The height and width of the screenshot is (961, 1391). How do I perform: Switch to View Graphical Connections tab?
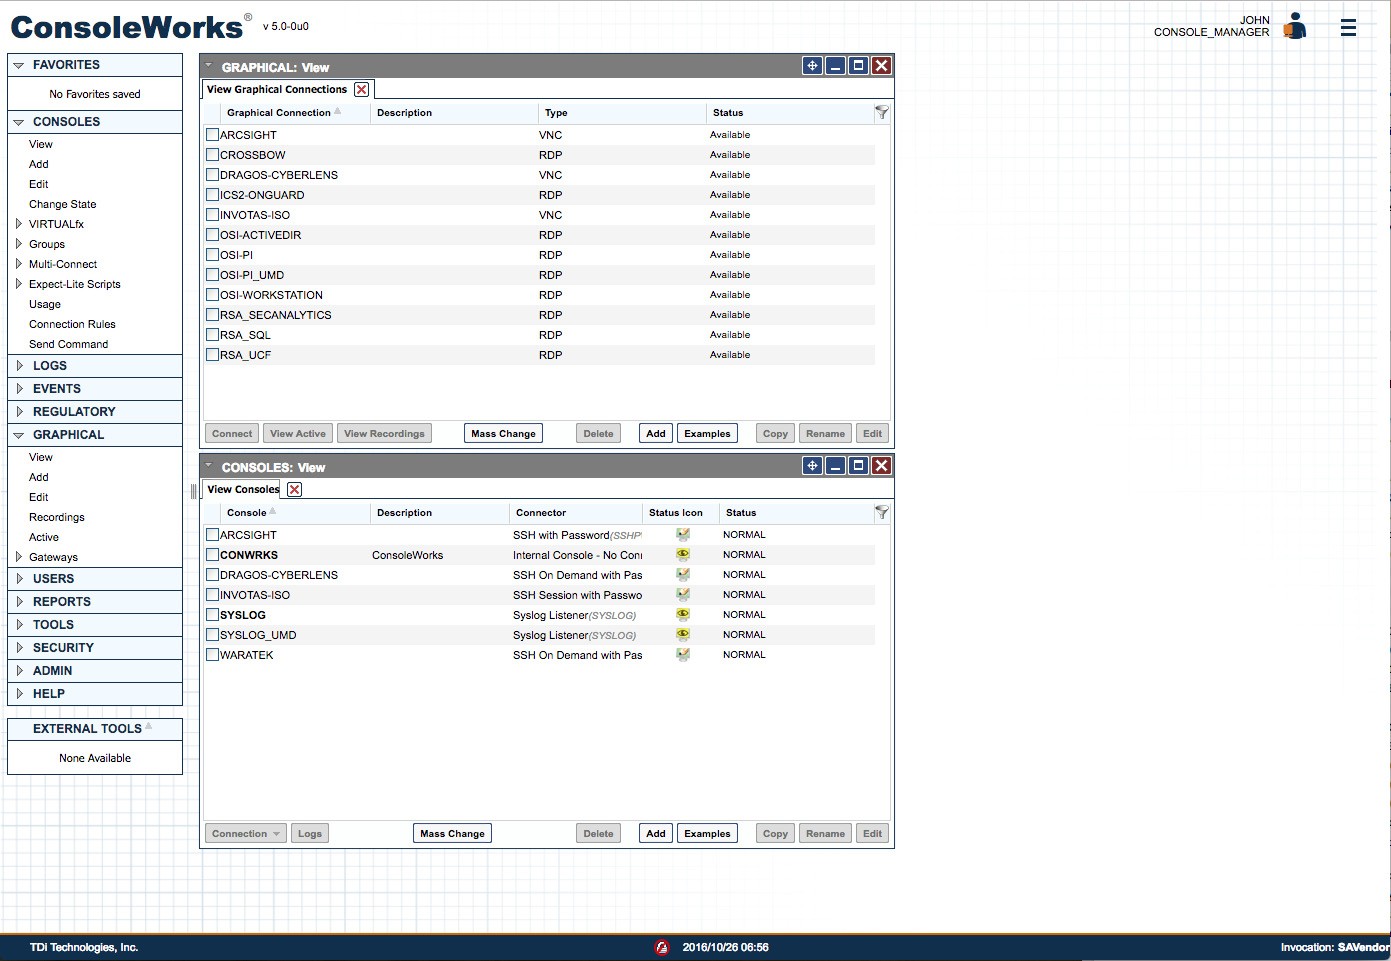[277, 89]
